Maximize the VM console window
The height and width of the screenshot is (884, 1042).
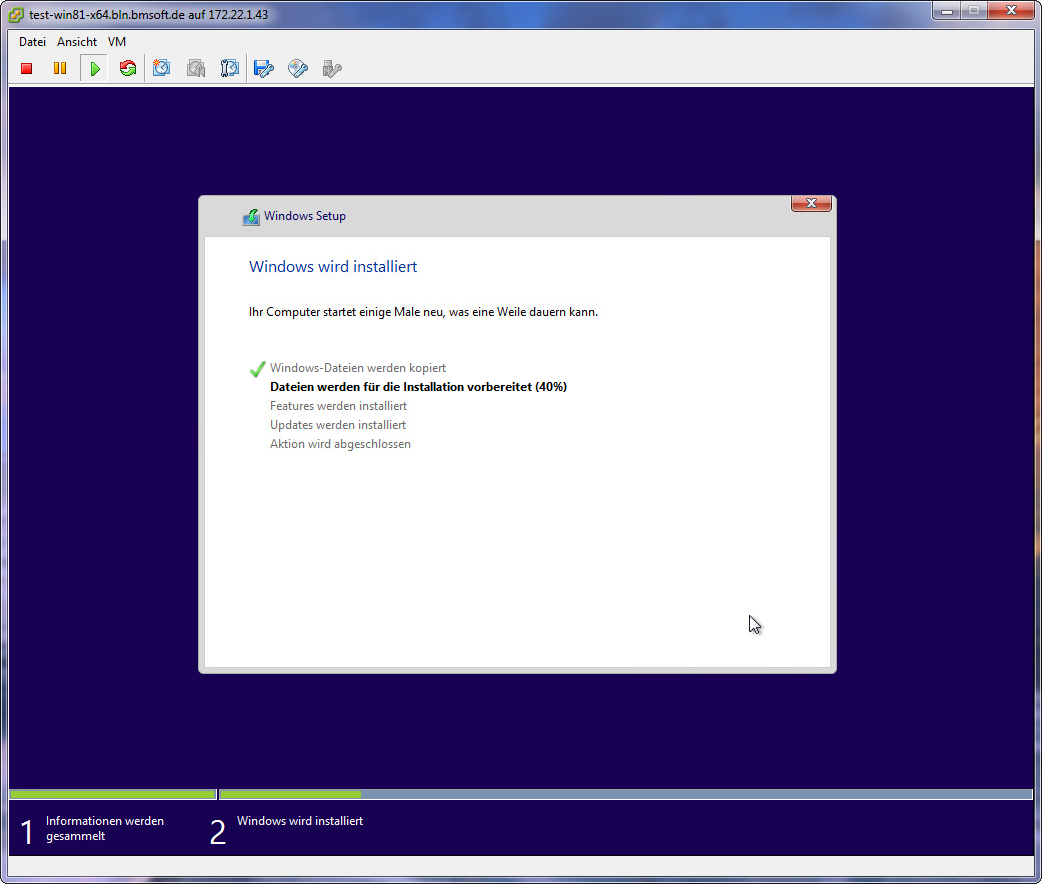[x=974, y=11]
